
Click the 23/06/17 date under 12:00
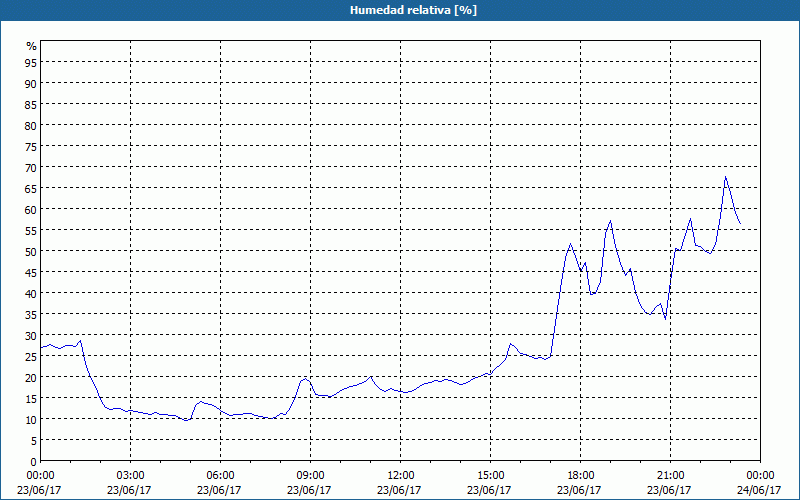399,490
